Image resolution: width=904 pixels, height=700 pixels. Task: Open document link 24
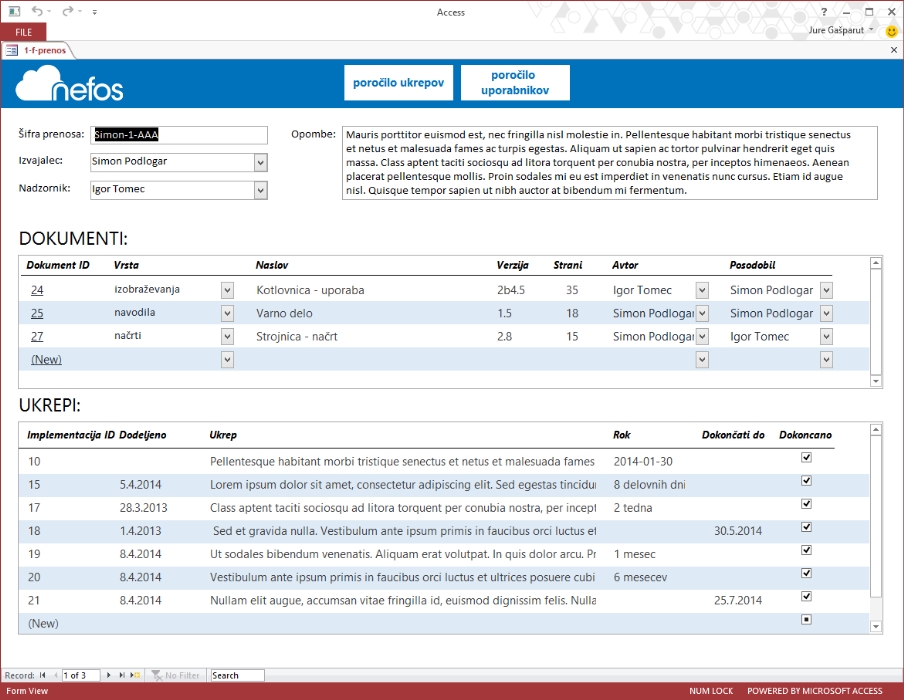pyautogui.click(x=37, y=290)
